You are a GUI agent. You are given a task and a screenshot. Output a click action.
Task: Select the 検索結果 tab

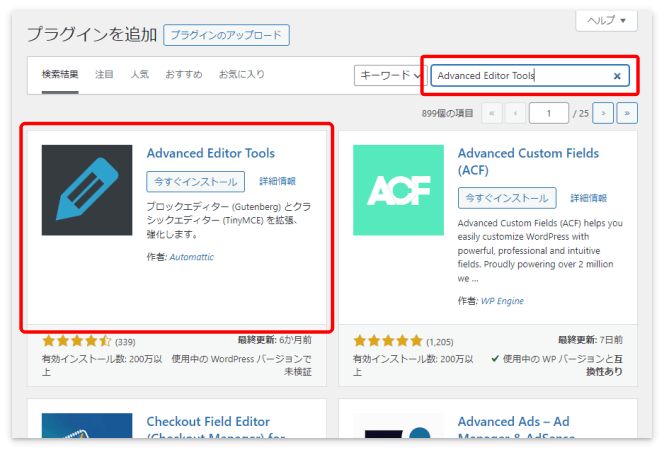tap(60, 75)
